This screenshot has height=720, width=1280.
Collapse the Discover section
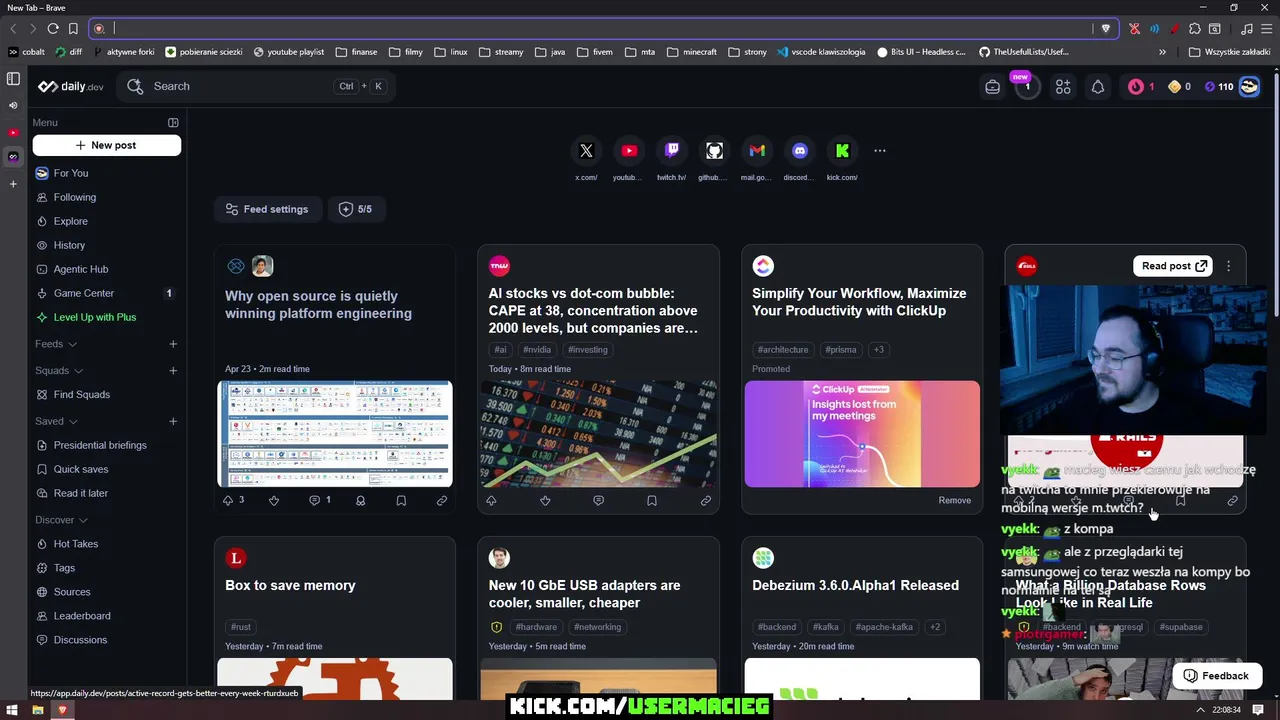tap(61, 520)
